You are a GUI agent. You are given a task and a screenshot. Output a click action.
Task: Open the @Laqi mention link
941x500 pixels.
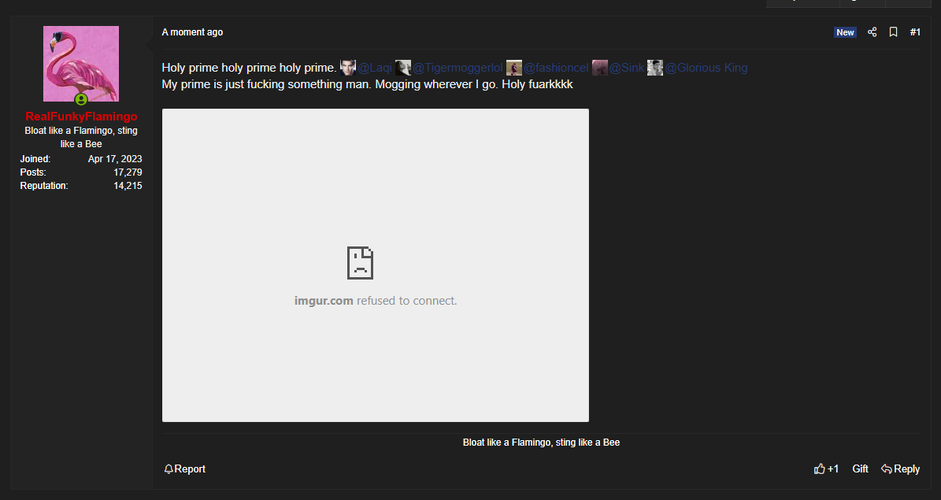376,68
